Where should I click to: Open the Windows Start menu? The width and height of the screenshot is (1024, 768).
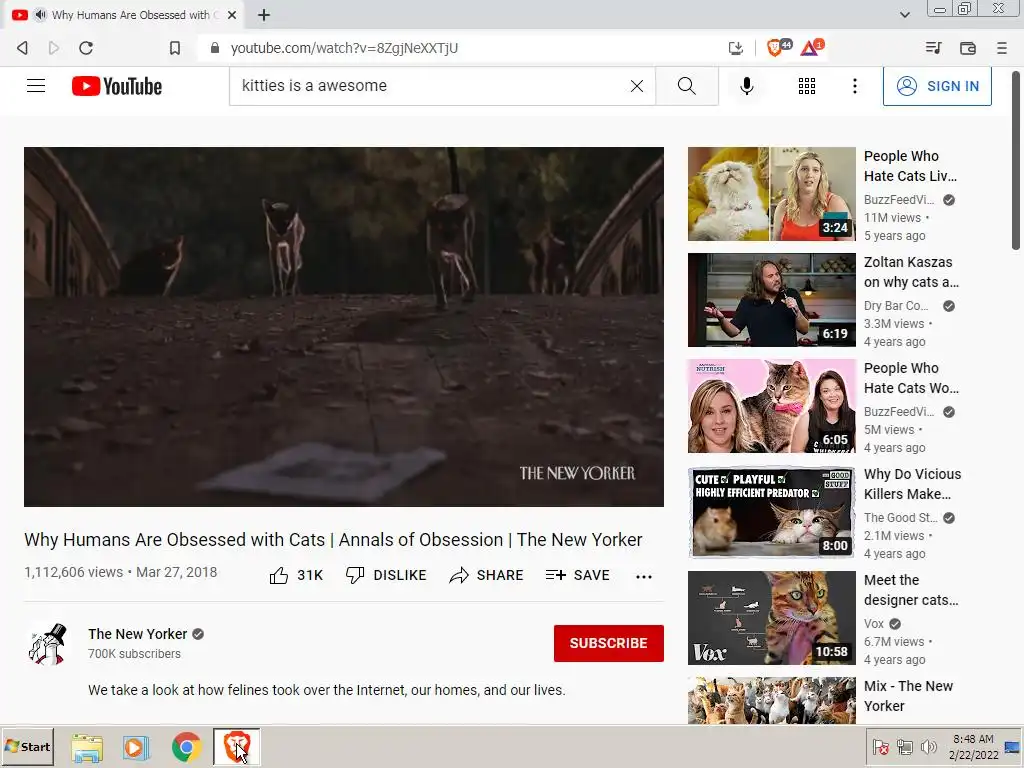[27, 746]
